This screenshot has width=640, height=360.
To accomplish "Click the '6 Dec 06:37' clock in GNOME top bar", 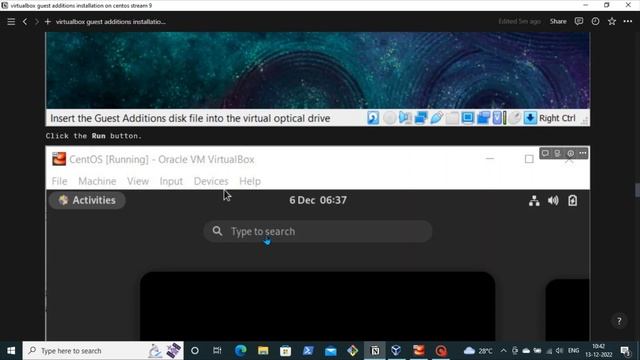I will tap(318, 200).
